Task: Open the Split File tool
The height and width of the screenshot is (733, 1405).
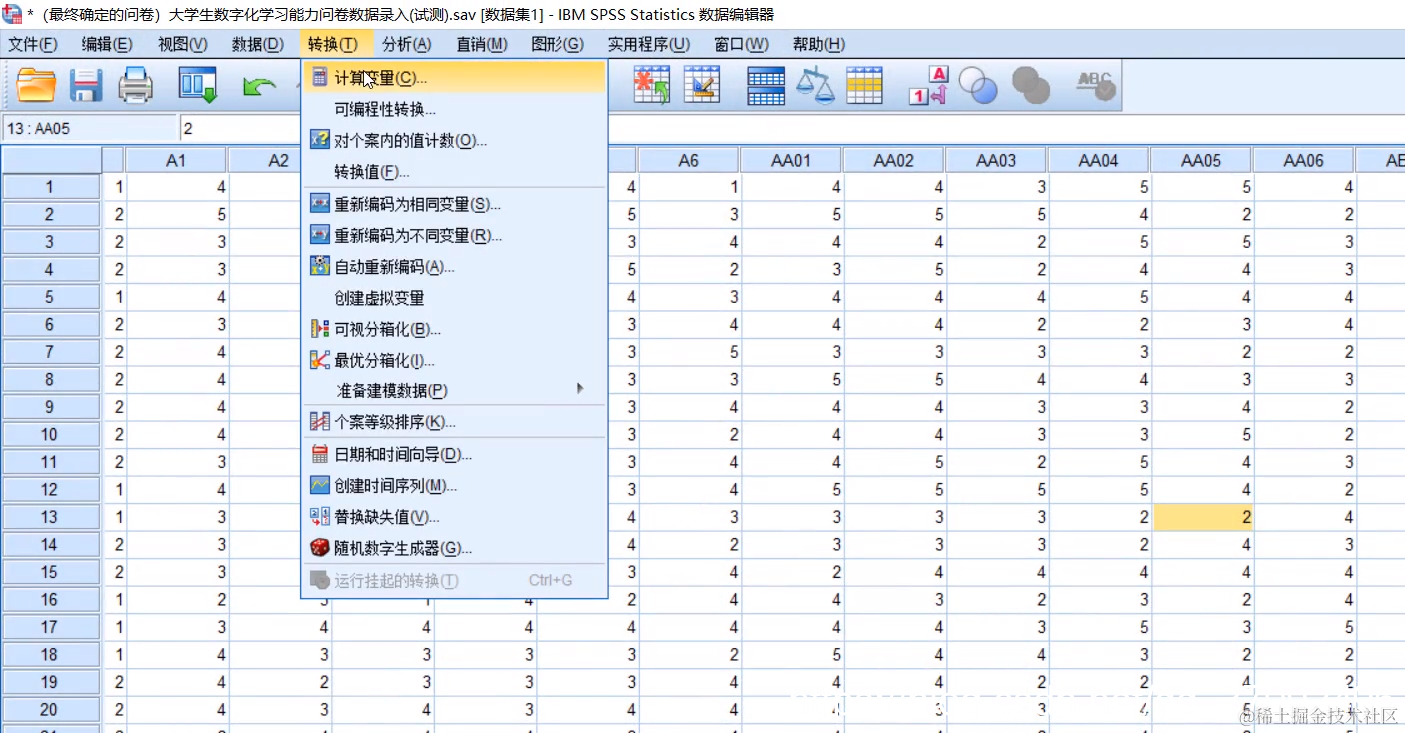Action: (765, 85)
